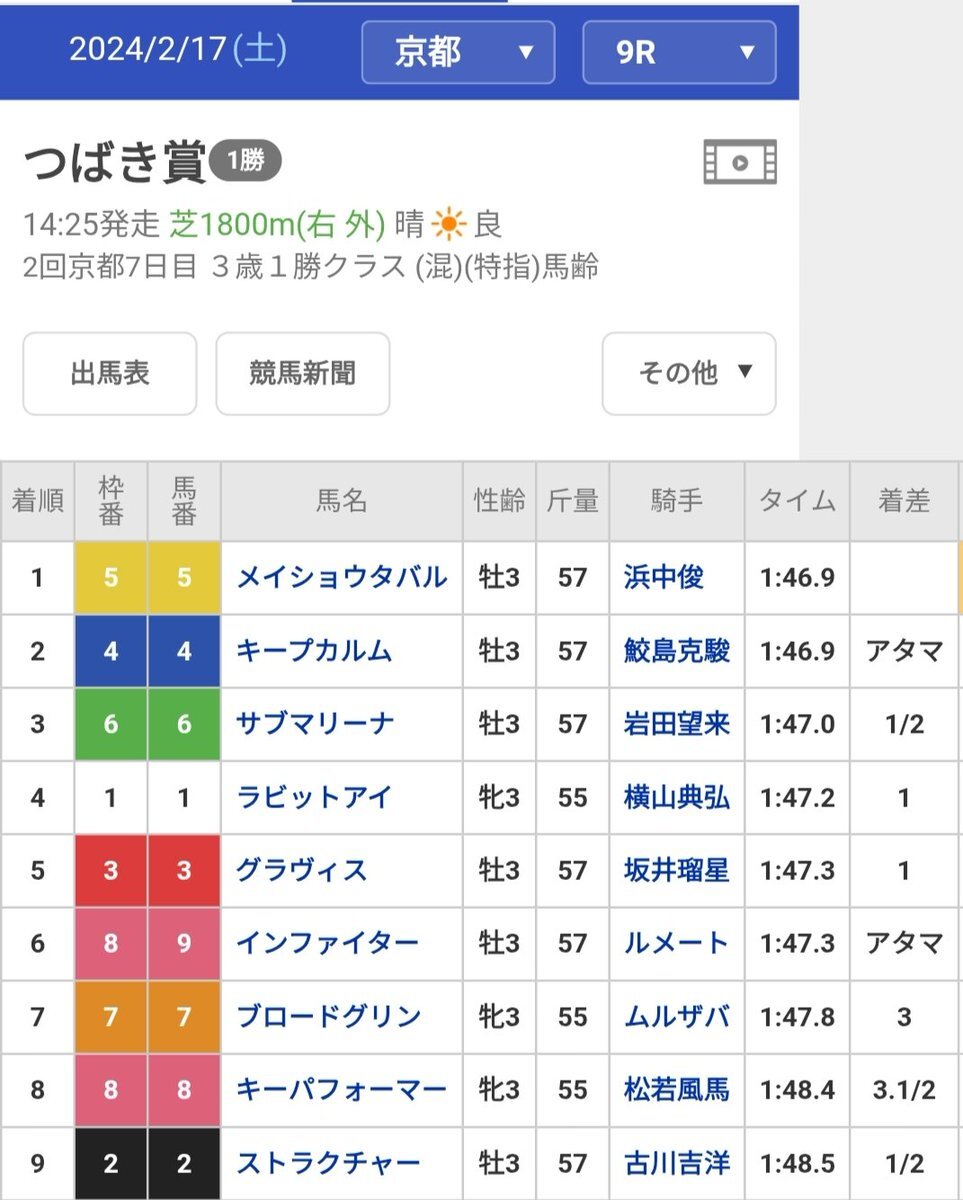View horse サブマリーナ profile
Viewport: 963px width, 1200px height.
pyautogui.click(x=314, y=724)
